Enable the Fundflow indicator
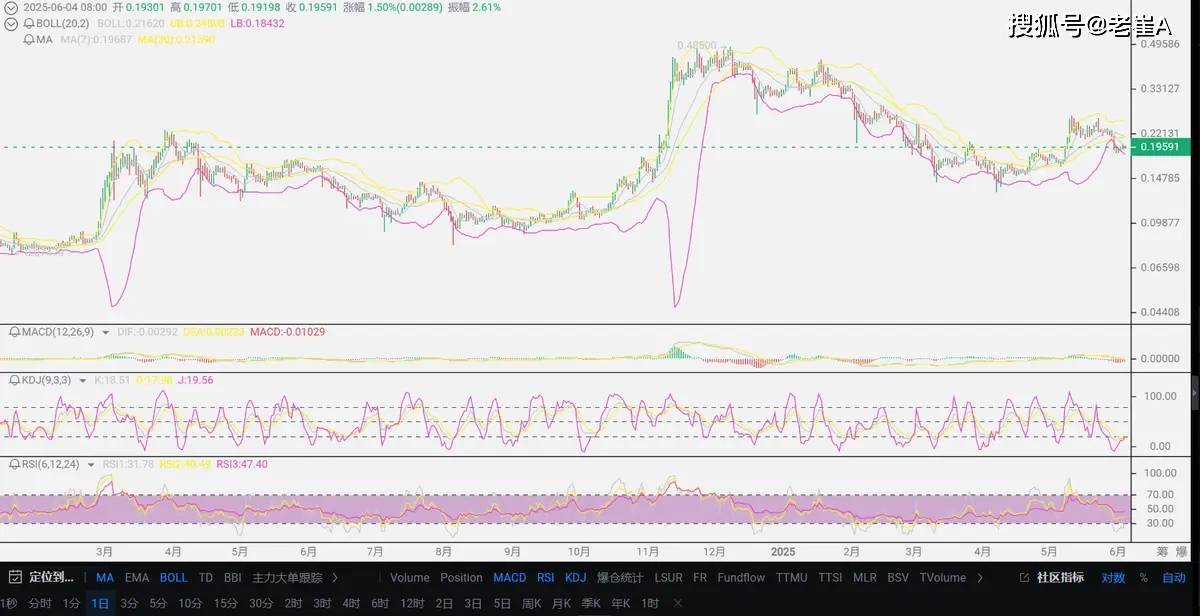Viewport: 1200px width, 616px height. pyautogui.click(x=741, y=577)
